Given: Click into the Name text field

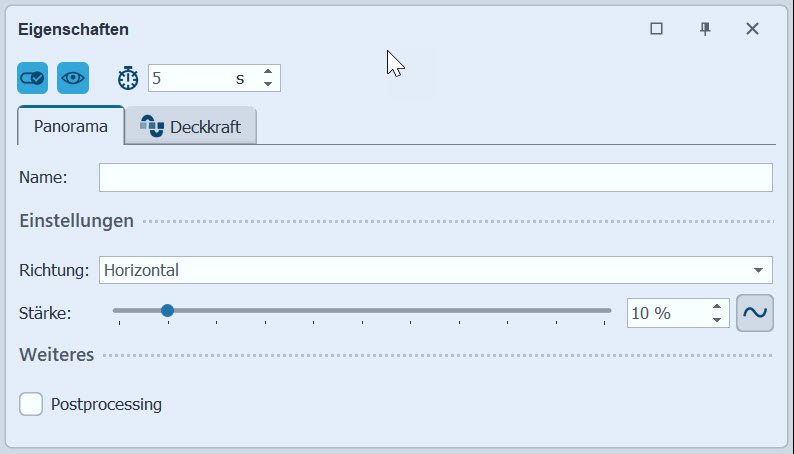Looking at the screenshot, I should pyautogui.click(x=435, y=178).
